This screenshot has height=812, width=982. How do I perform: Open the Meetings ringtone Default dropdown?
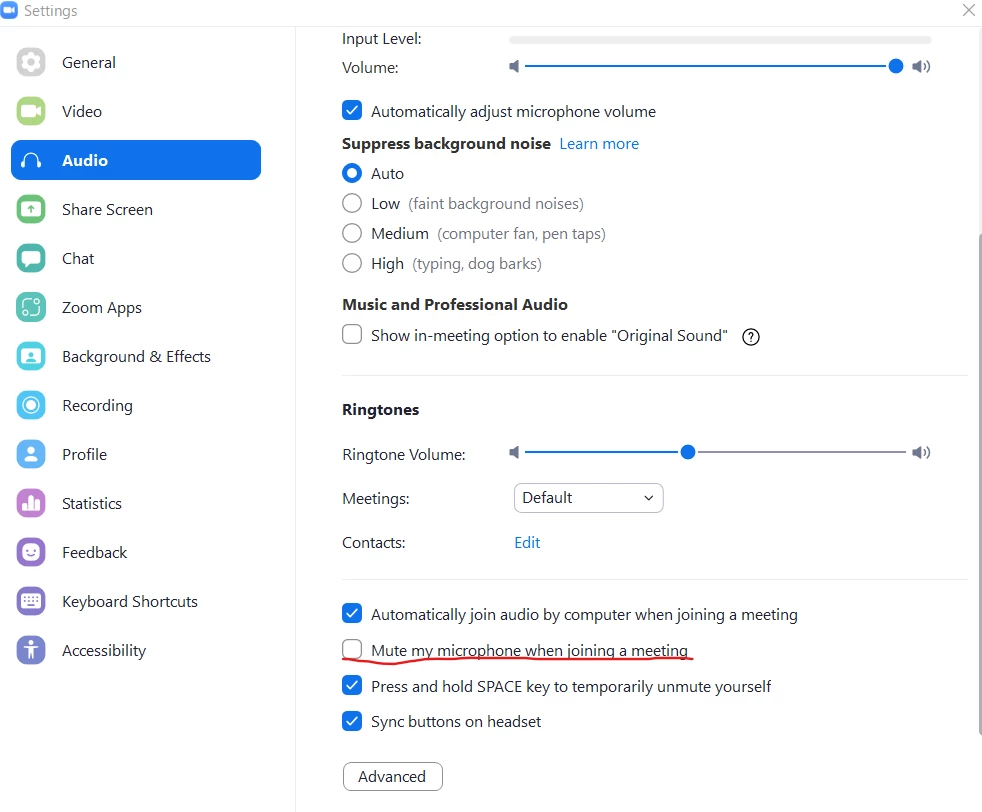tap(588, 498)
